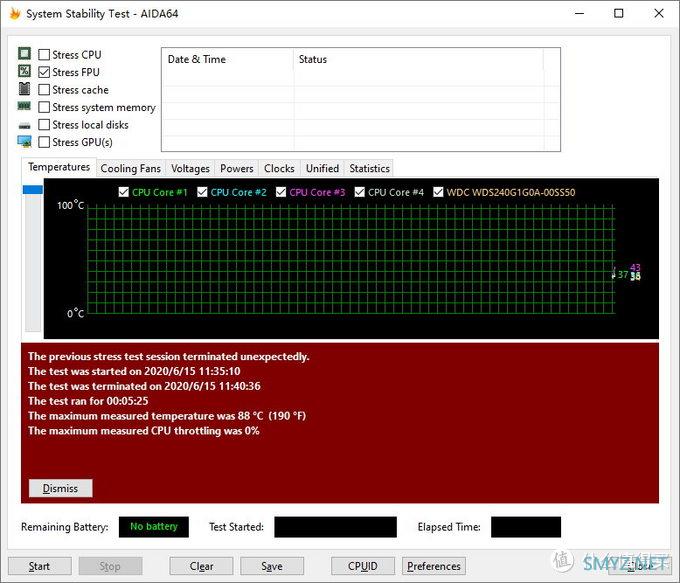Click 'The test ran for 00:05:25' line
This screenshot has height=583, width=680.
point(88,401)
